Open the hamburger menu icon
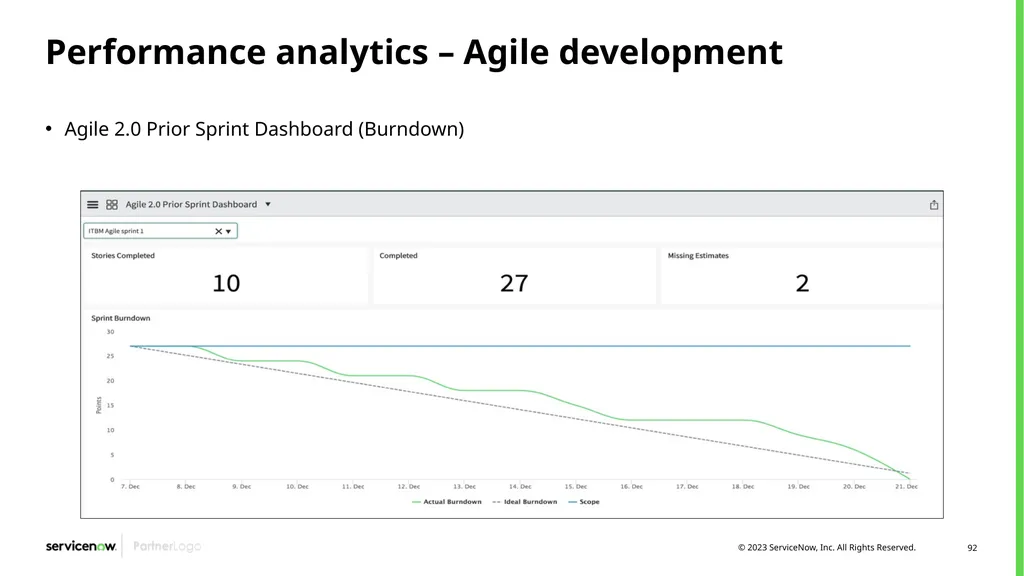The width and height of the screenshot is (1024, 576). click(x=93, y=204)
